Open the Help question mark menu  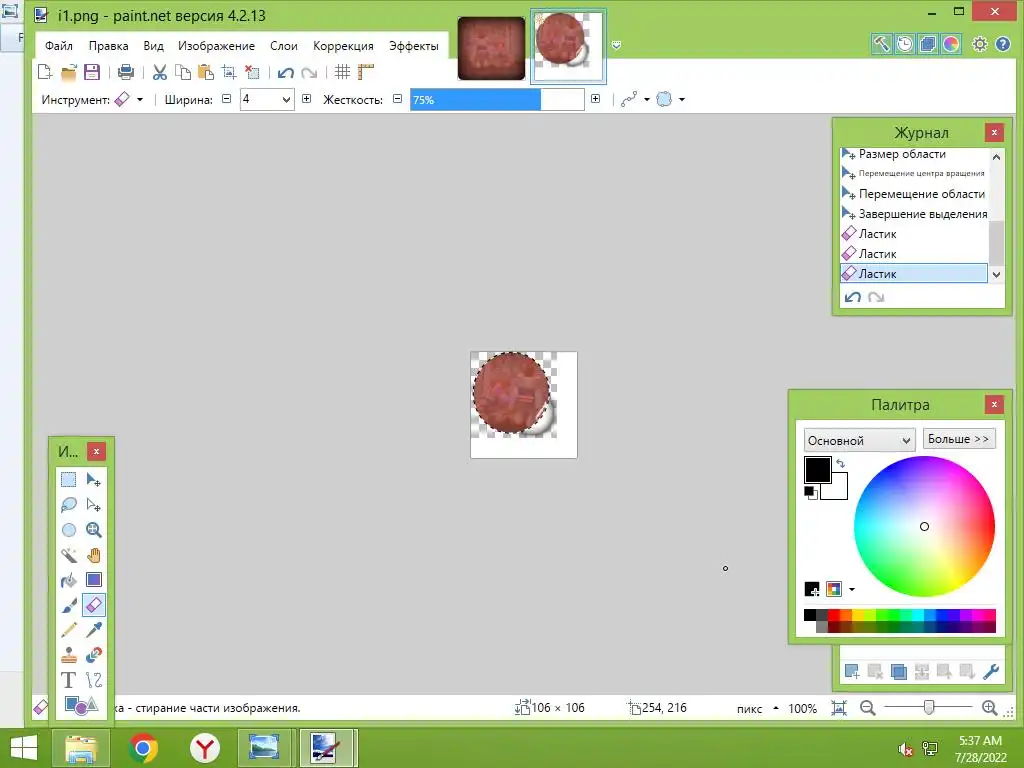click(x=1003, y=44)
